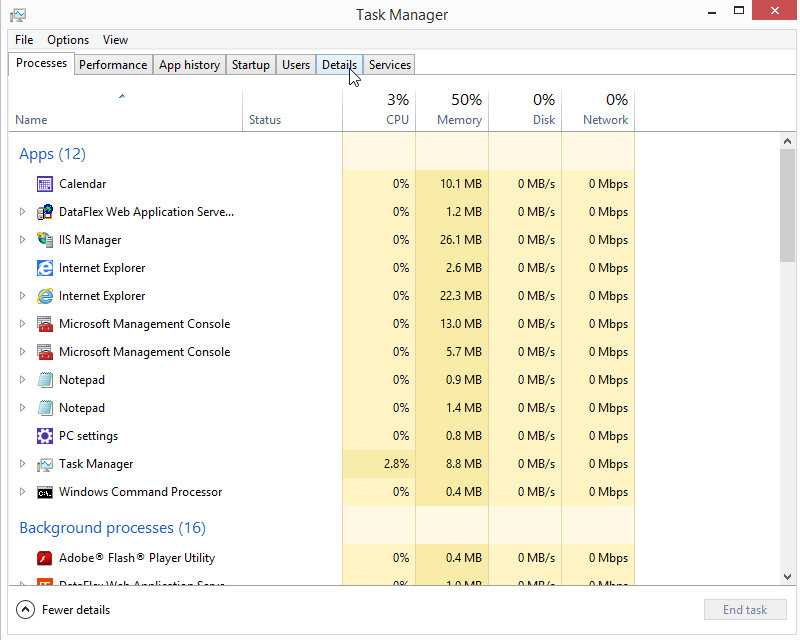Open the View menu
Screen dimensions: 800x640
[115, 40]
